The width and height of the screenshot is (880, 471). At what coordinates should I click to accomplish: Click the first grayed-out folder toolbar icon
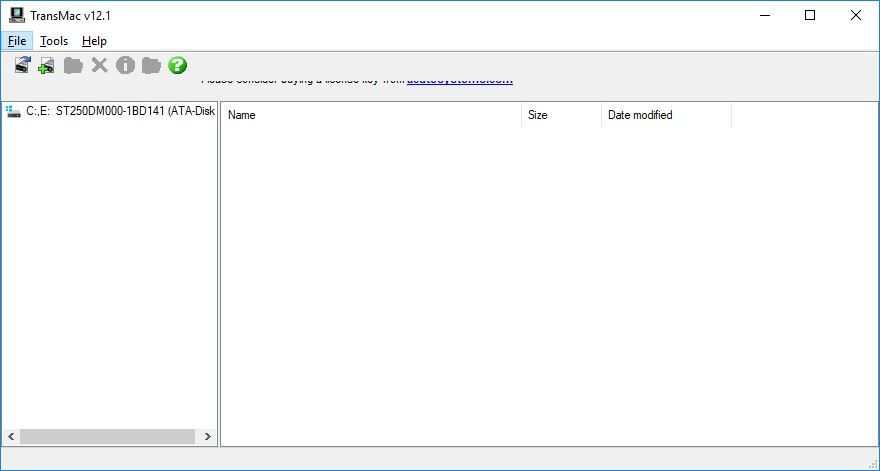pos(73,66)
